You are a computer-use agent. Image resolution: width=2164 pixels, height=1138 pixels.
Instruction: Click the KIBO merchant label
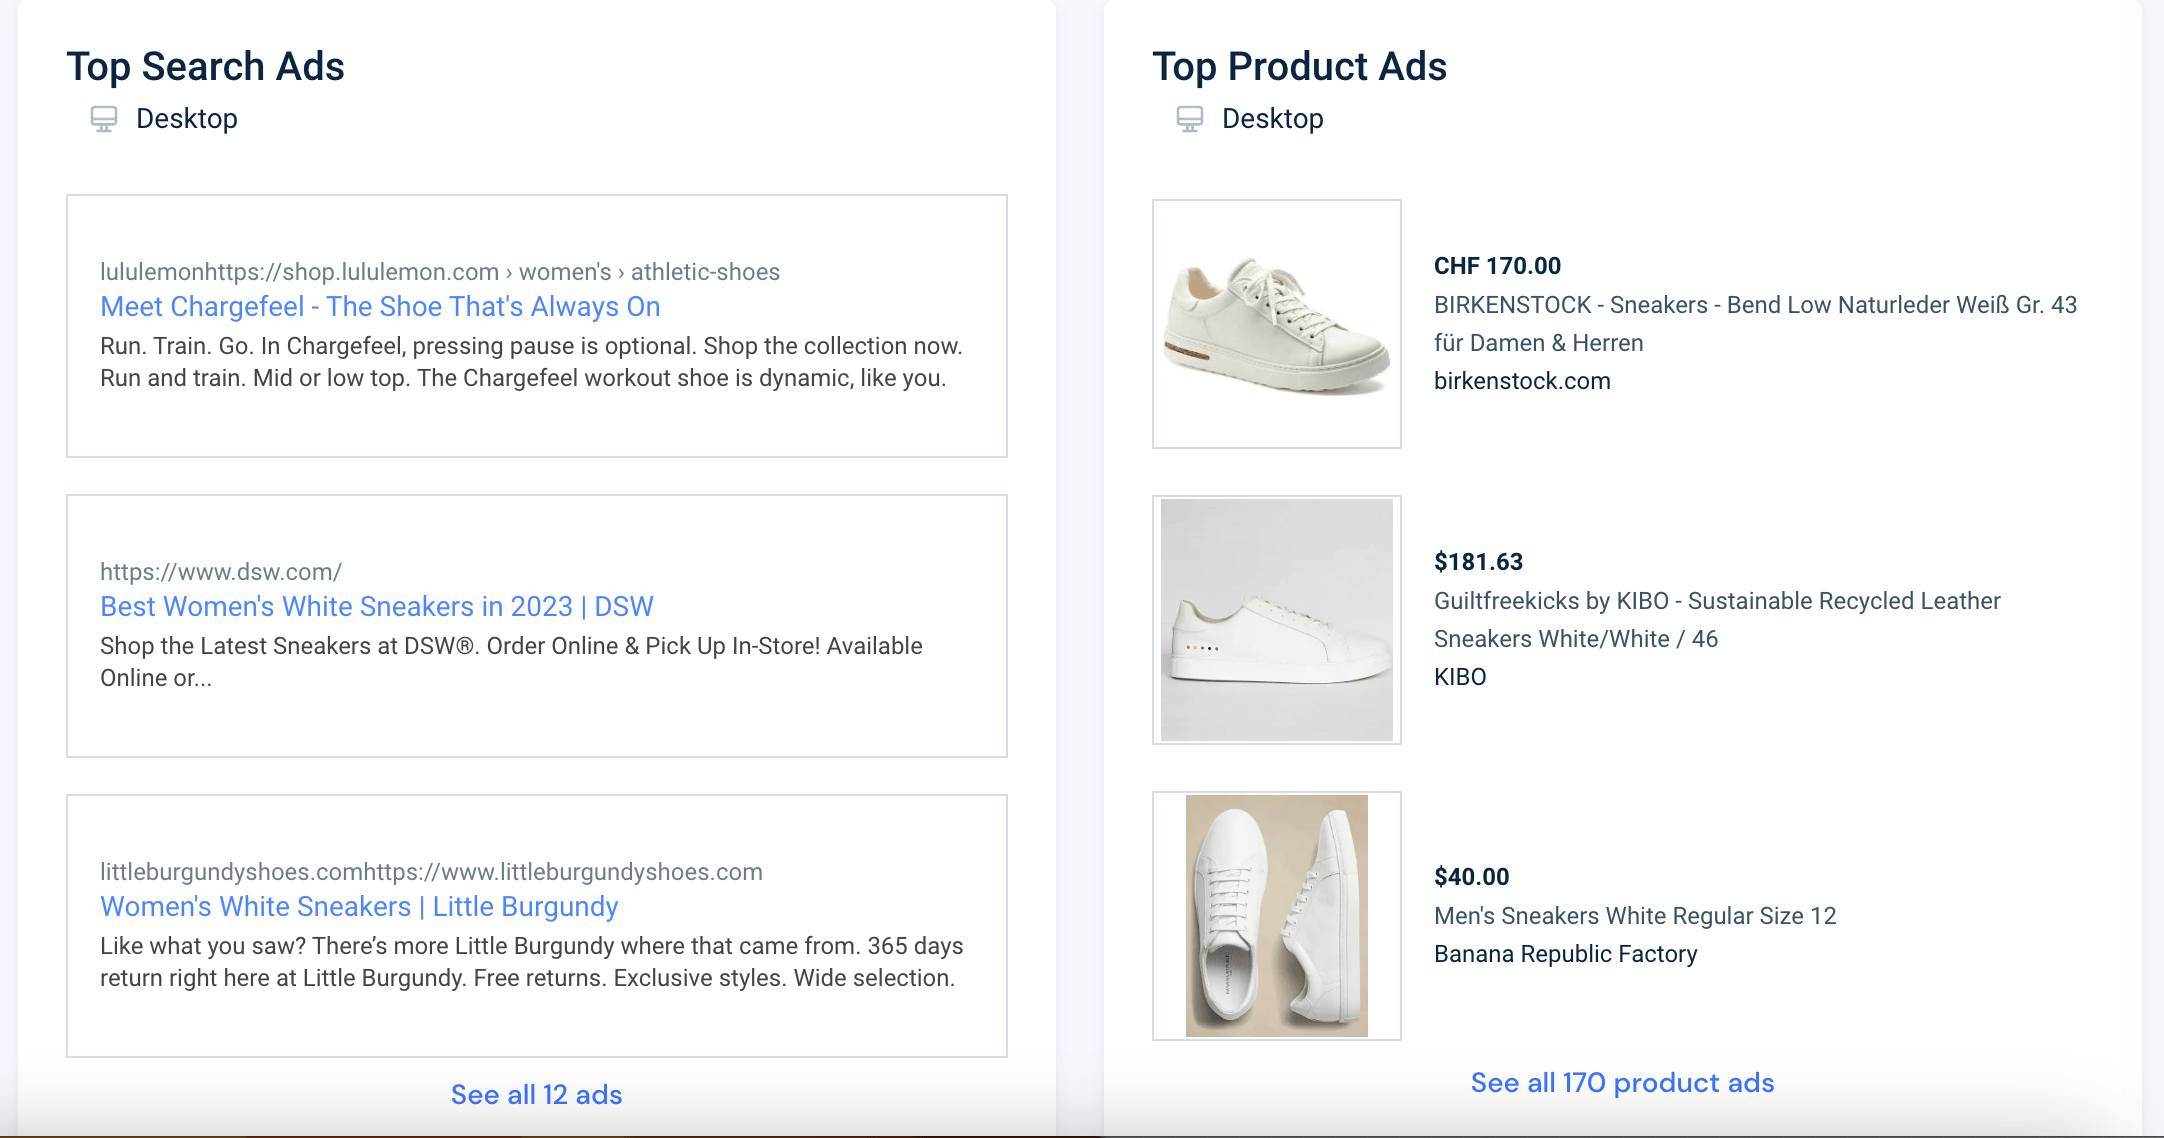[1460, 677]
